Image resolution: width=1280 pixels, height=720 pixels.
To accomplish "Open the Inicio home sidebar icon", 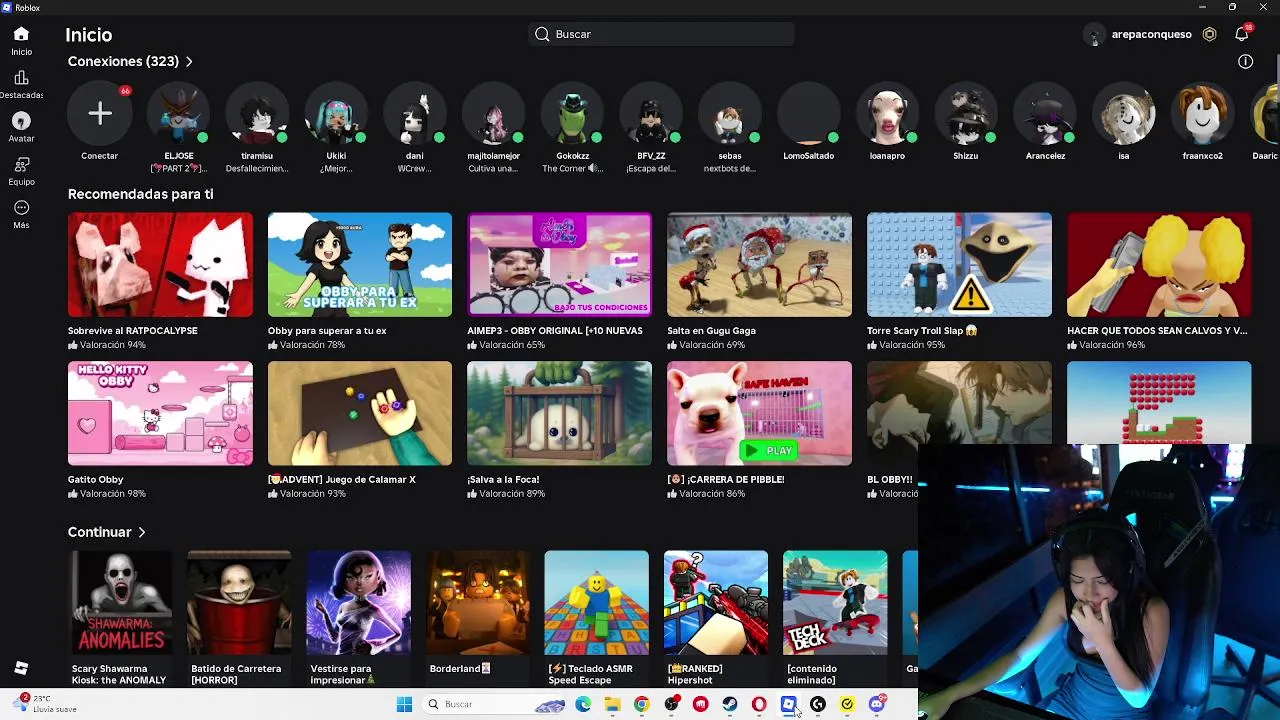I will click(x=21, y=41).
